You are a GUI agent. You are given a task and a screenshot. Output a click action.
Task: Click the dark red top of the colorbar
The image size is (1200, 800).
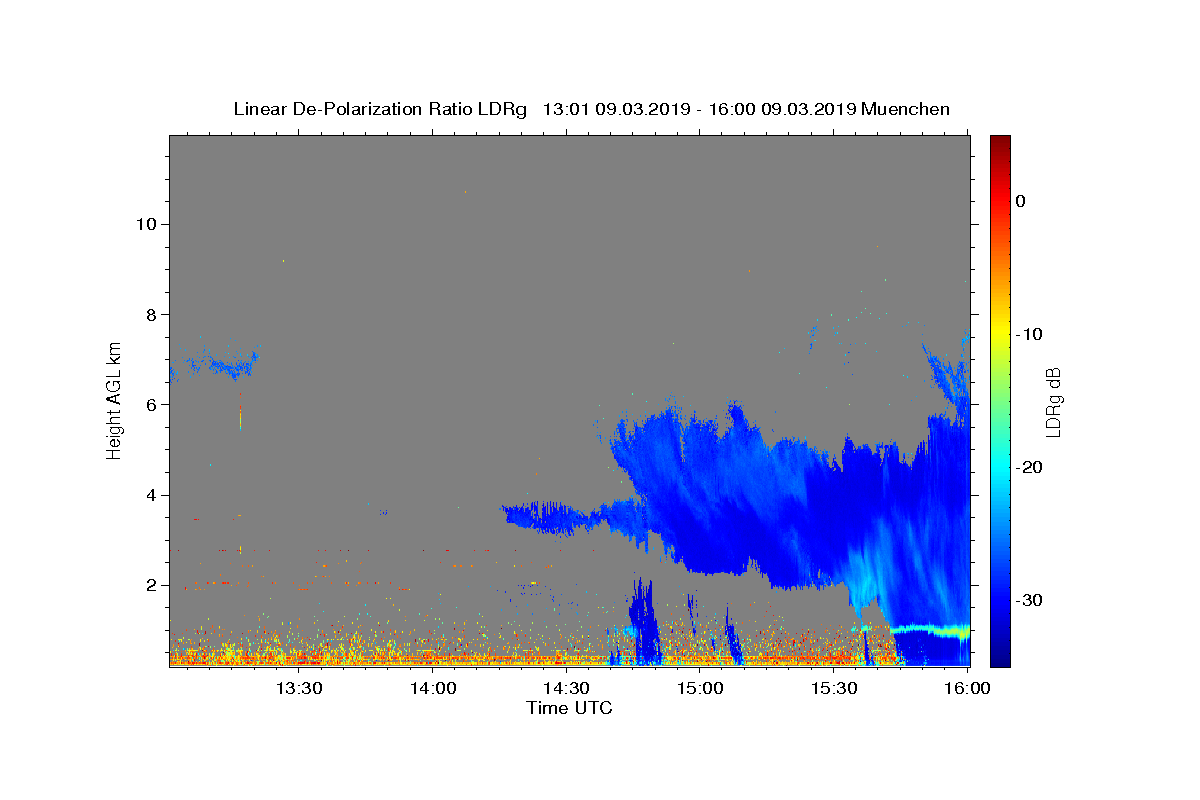1000,143
